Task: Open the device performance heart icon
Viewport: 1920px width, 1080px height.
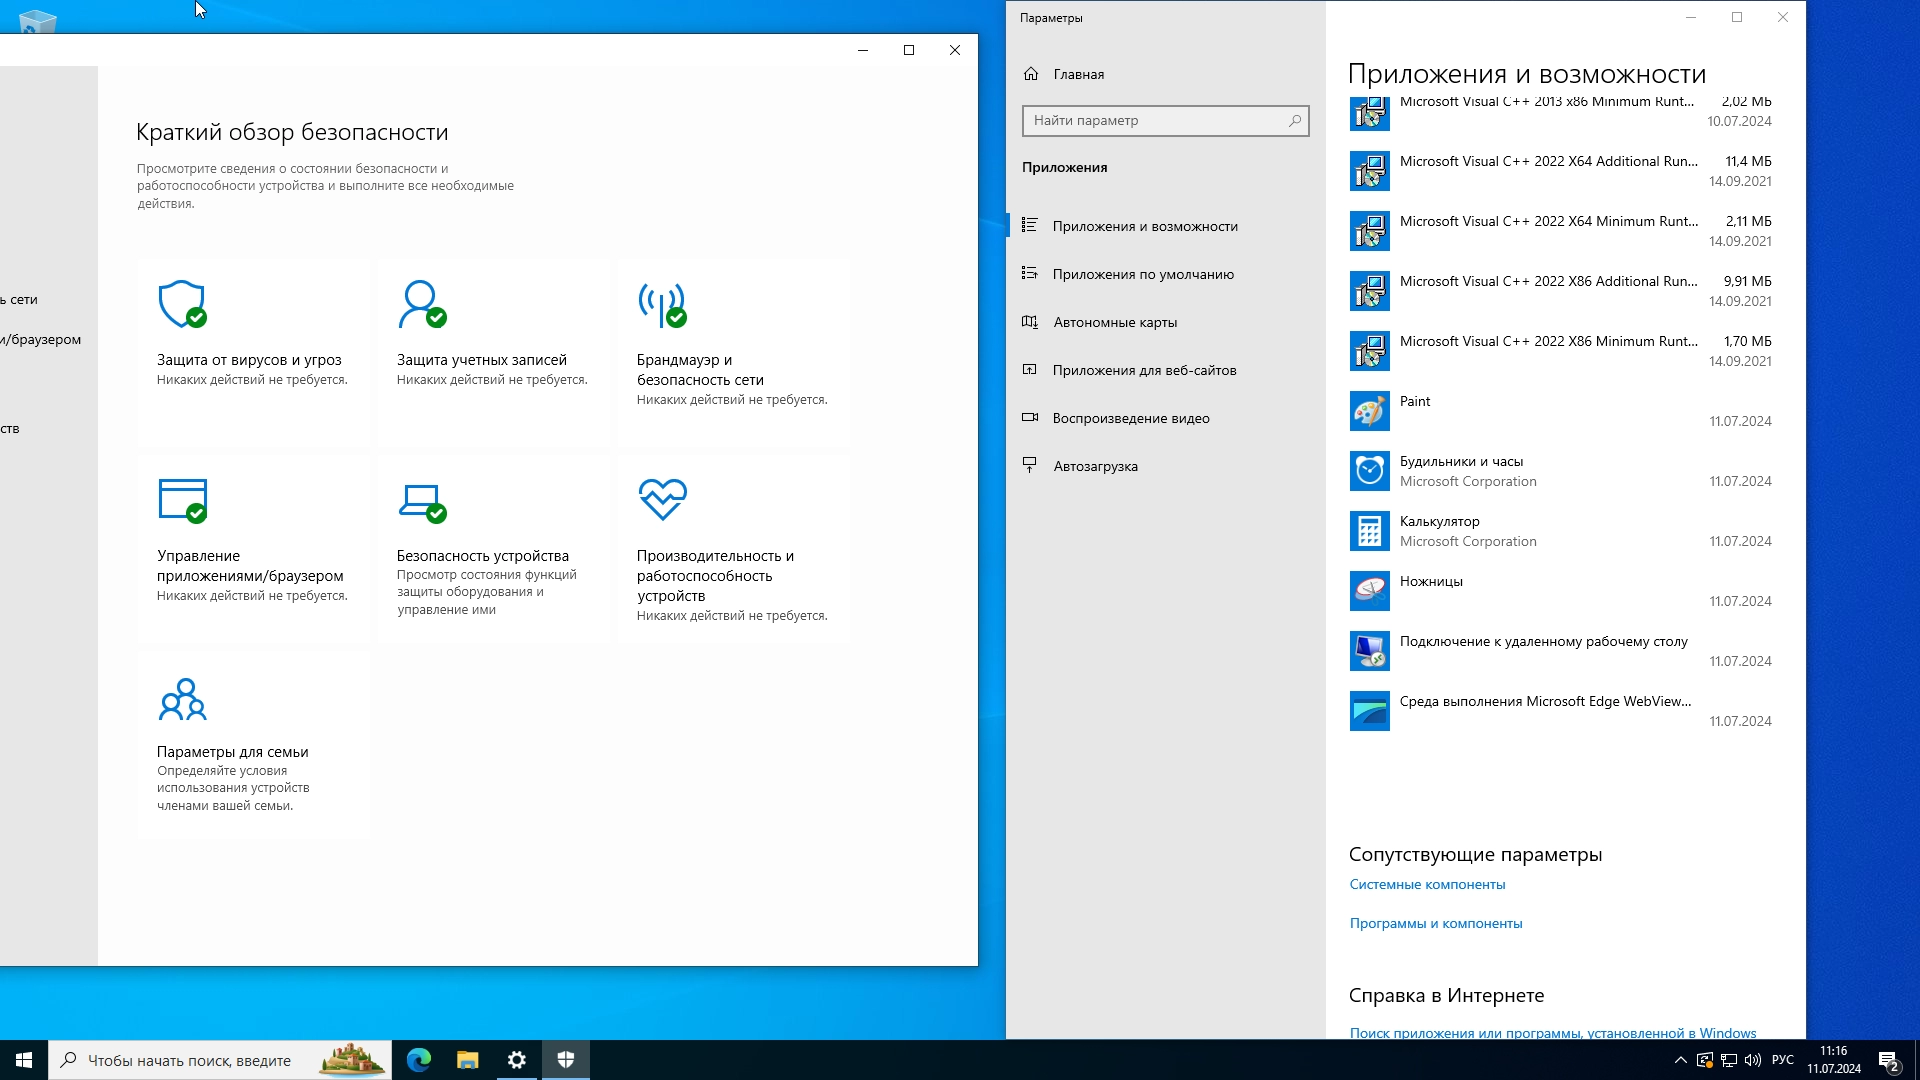Action: pyautogui.click(x=662, y=499)
